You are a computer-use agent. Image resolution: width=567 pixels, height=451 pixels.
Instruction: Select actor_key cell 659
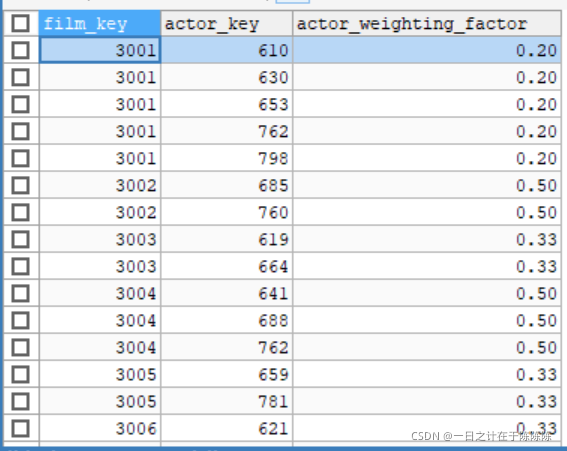227,374
